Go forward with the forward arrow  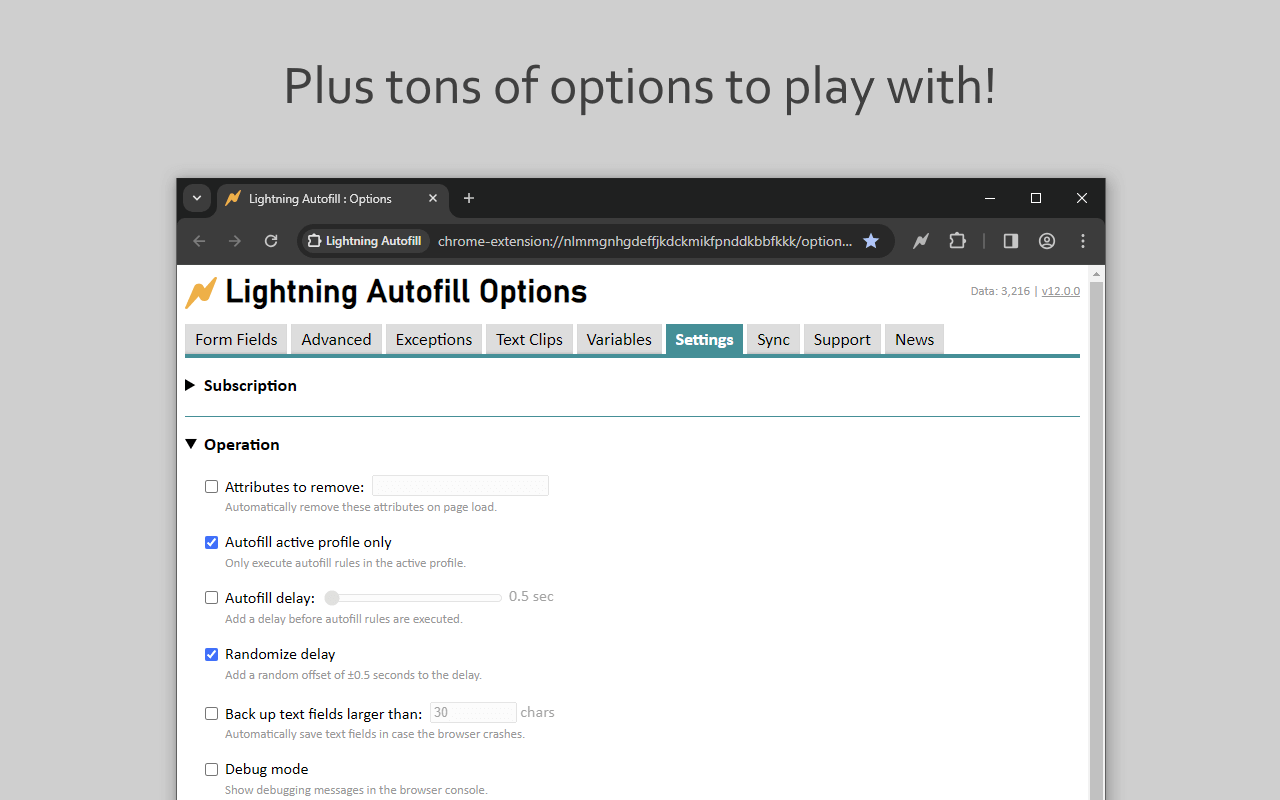point(235,241)
